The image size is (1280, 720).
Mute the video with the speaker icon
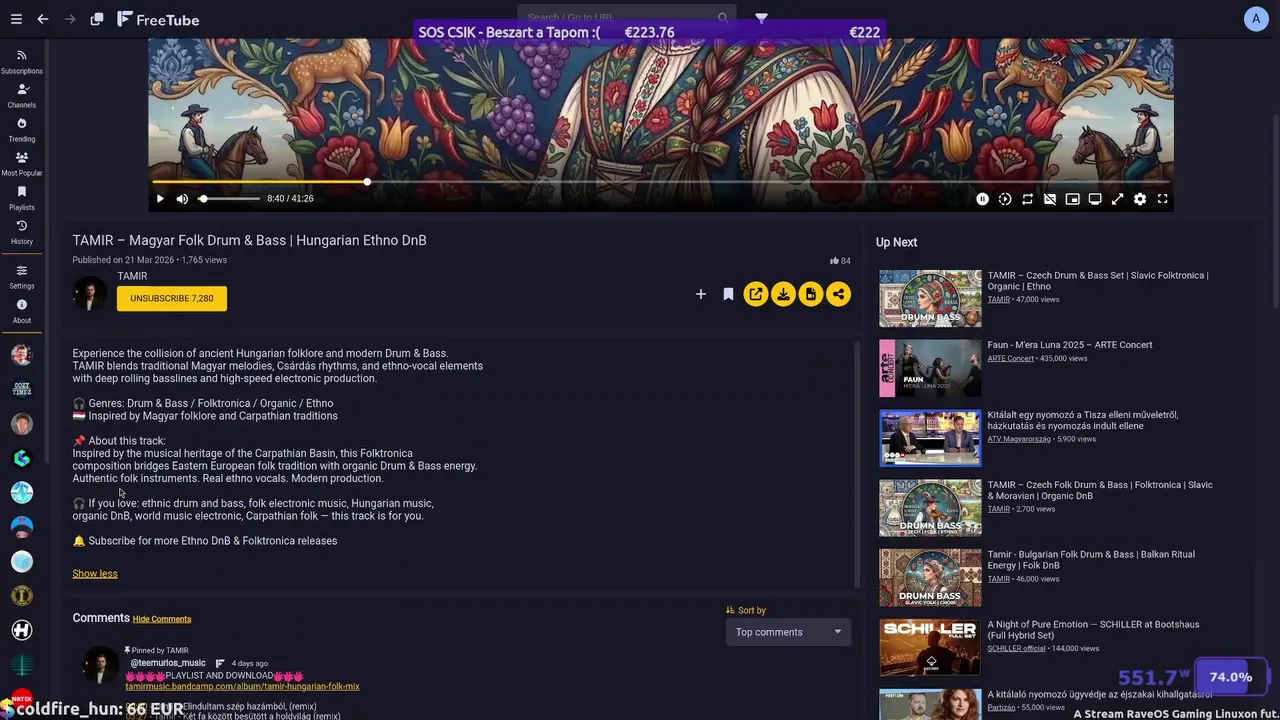182,199
